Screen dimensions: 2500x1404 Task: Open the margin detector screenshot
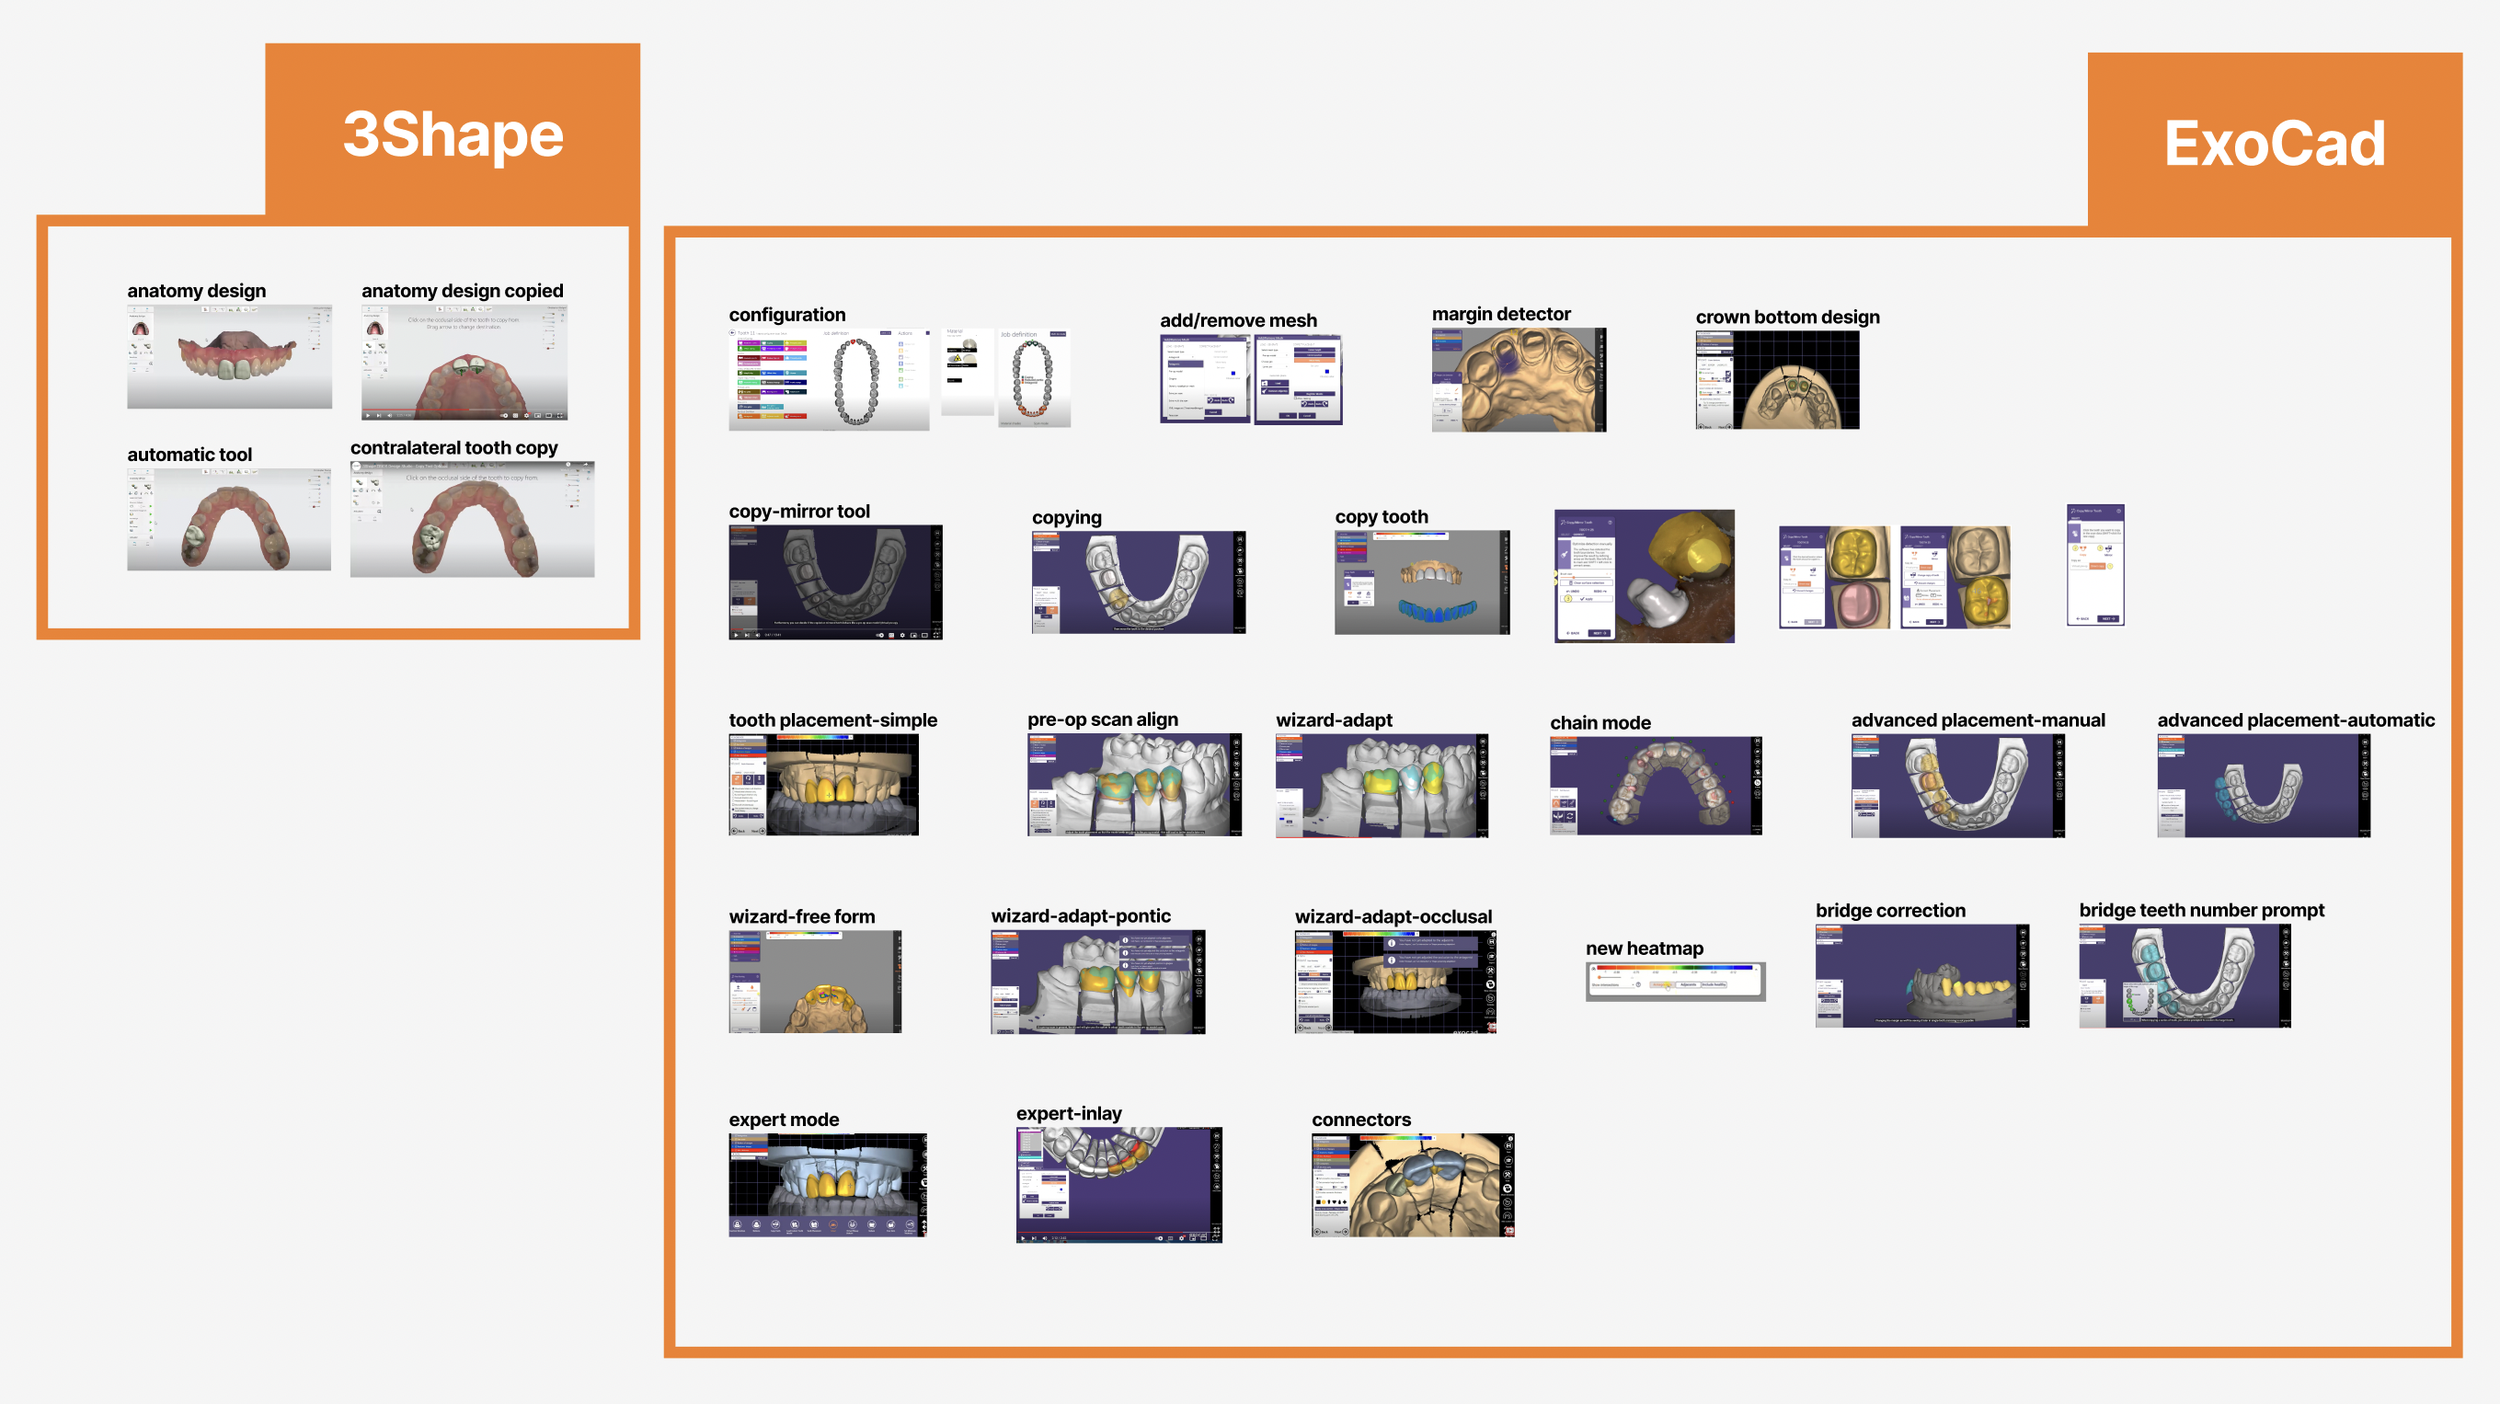click(1518, 380)
